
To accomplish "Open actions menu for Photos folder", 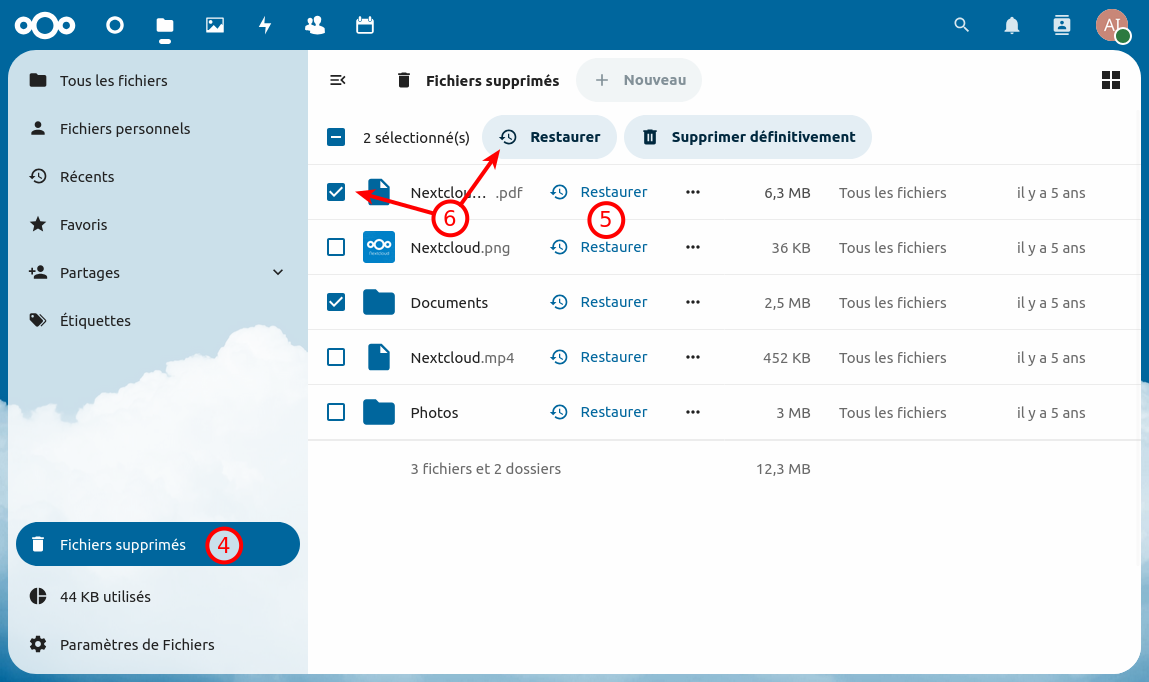I will pyautogui.click(x=693, y=411).
